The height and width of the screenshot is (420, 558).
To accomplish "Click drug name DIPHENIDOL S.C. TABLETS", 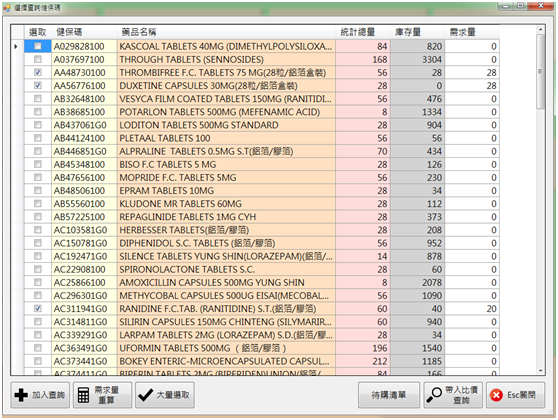I will coord(226,243).
